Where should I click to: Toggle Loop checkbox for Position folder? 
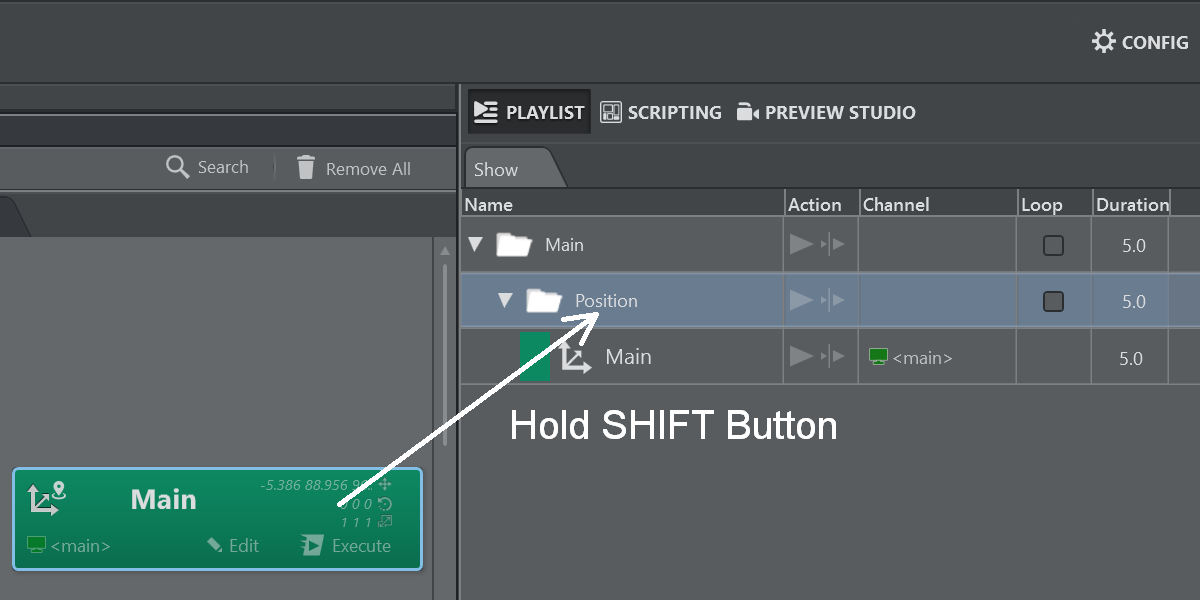1053,301
